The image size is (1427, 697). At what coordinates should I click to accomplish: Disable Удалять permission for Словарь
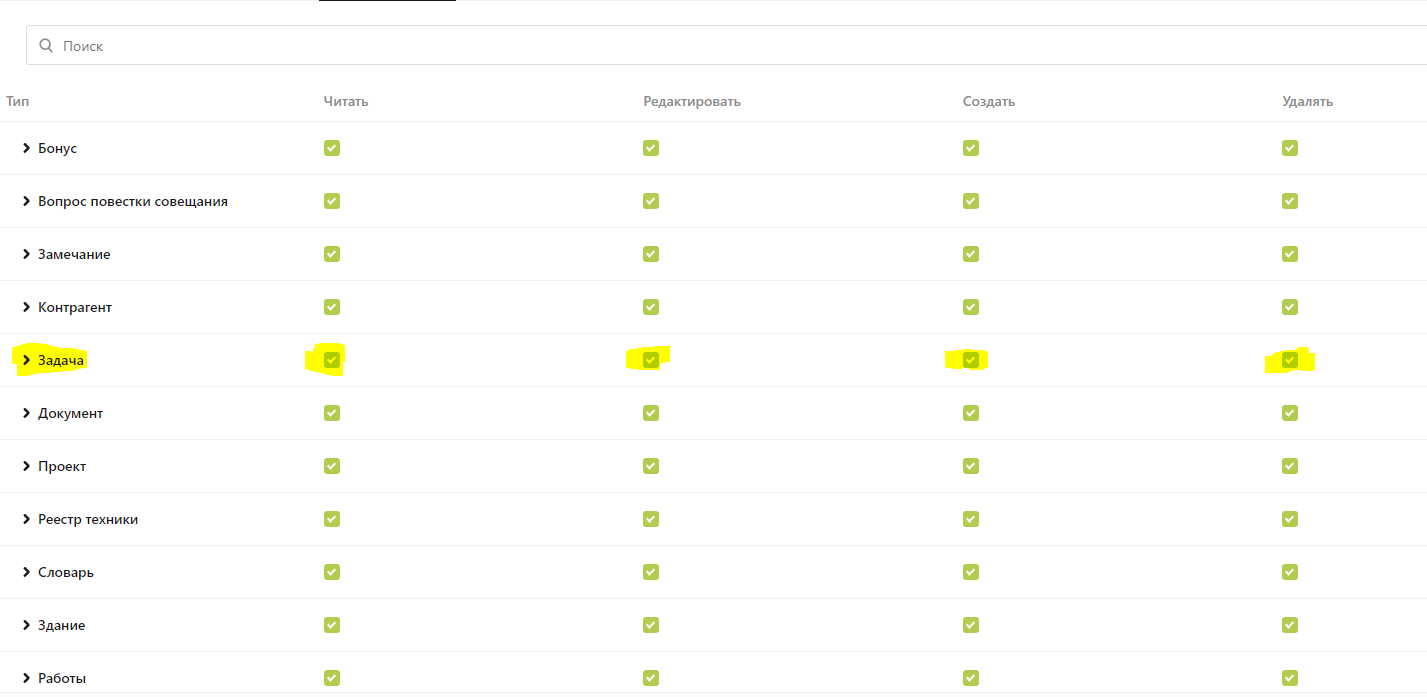tap(1290, 572)
